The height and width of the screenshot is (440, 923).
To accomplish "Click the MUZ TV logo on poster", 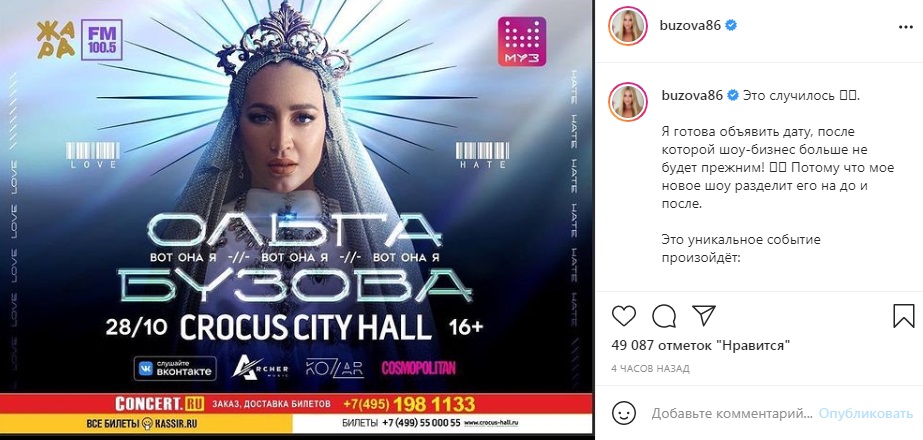I will [x=522, y=41].
